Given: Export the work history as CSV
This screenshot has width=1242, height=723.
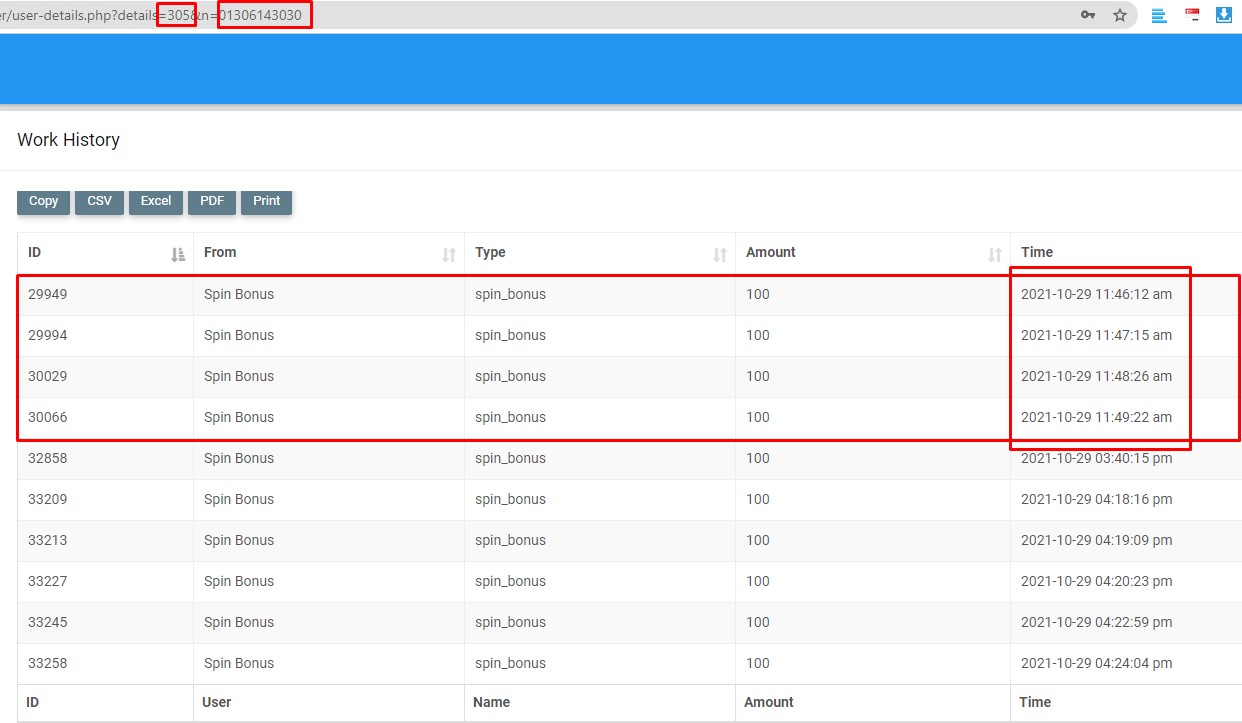Looking at the screenshot, I should coord(99,202).
